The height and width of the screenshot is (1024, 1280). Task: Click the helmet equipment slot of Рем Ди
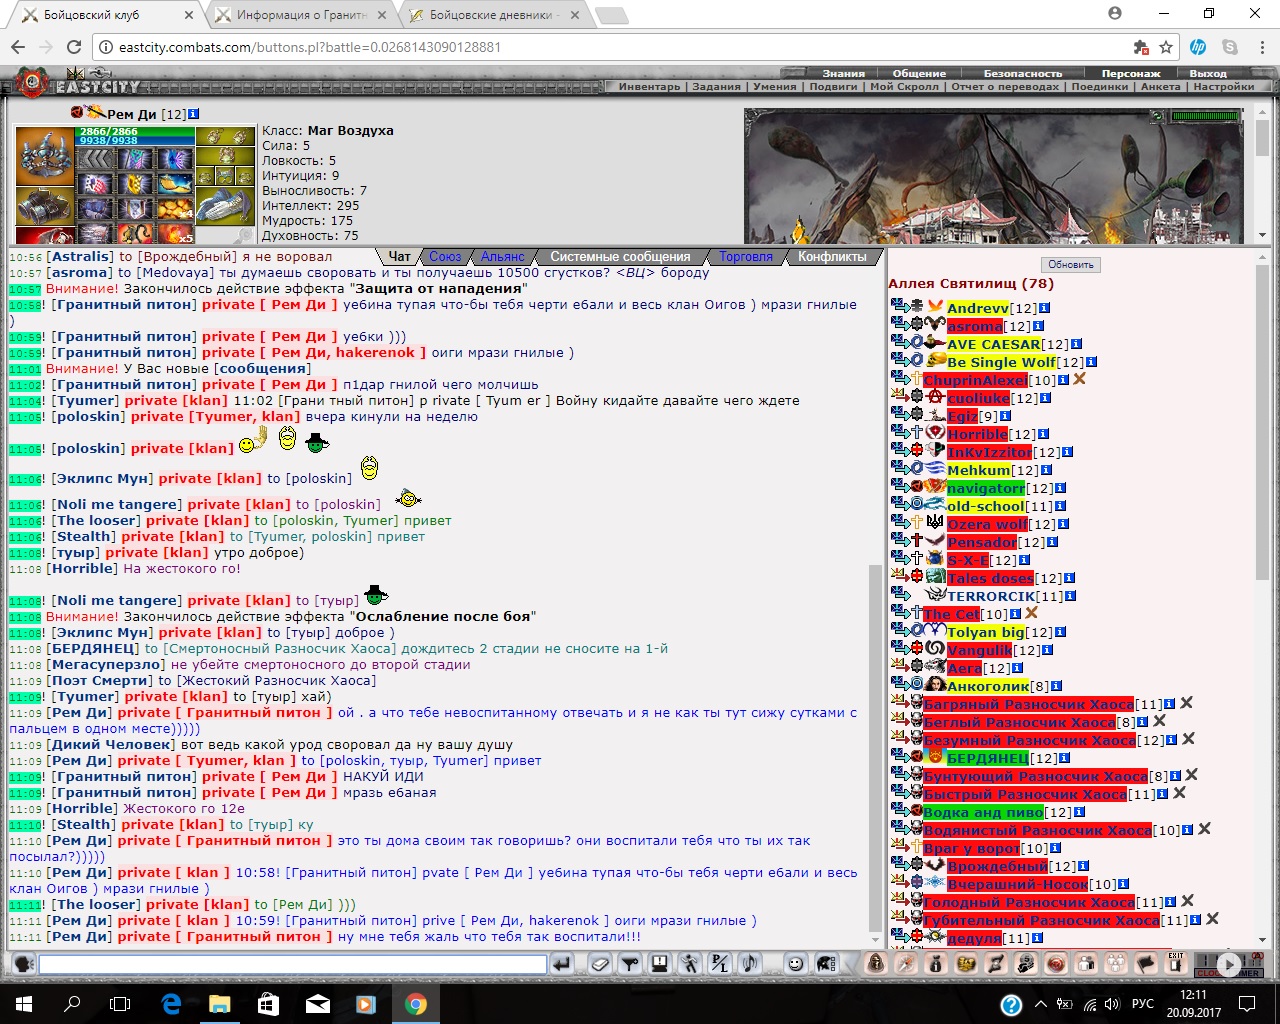(x=45, y=156)
